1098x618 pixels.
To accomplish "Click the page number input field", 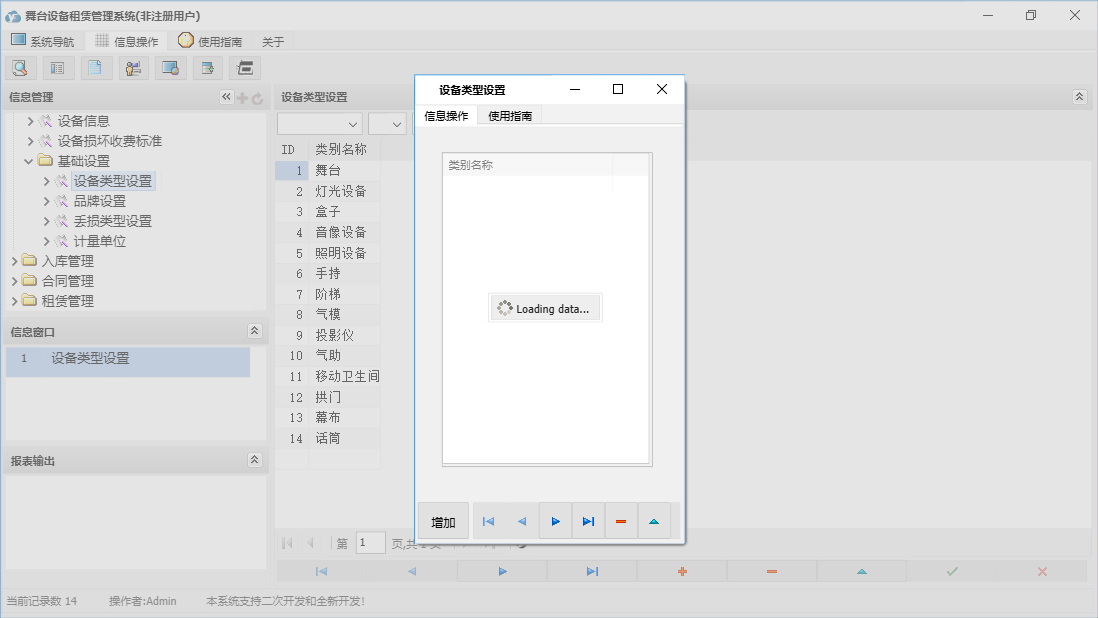I will tap(369, 542).
